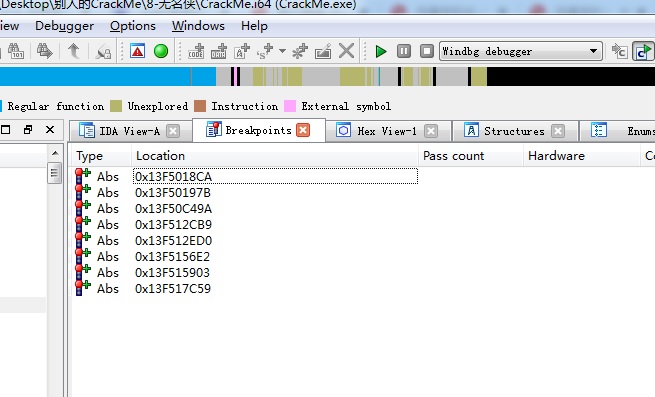Viewport: 655px width, 397px height.
Task: Sort breakpoints by Hardware column header
Action: click(581, 155)
